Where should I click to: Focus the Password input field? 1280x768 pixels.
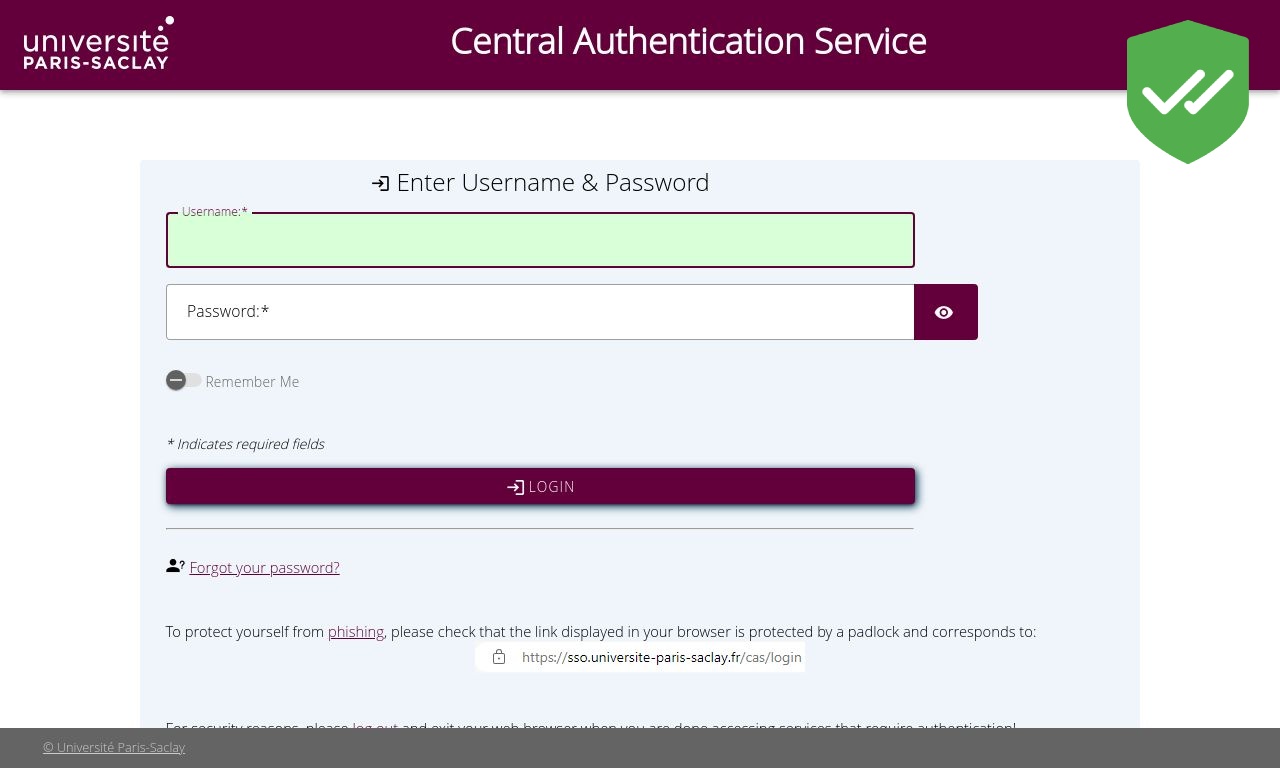540,312
